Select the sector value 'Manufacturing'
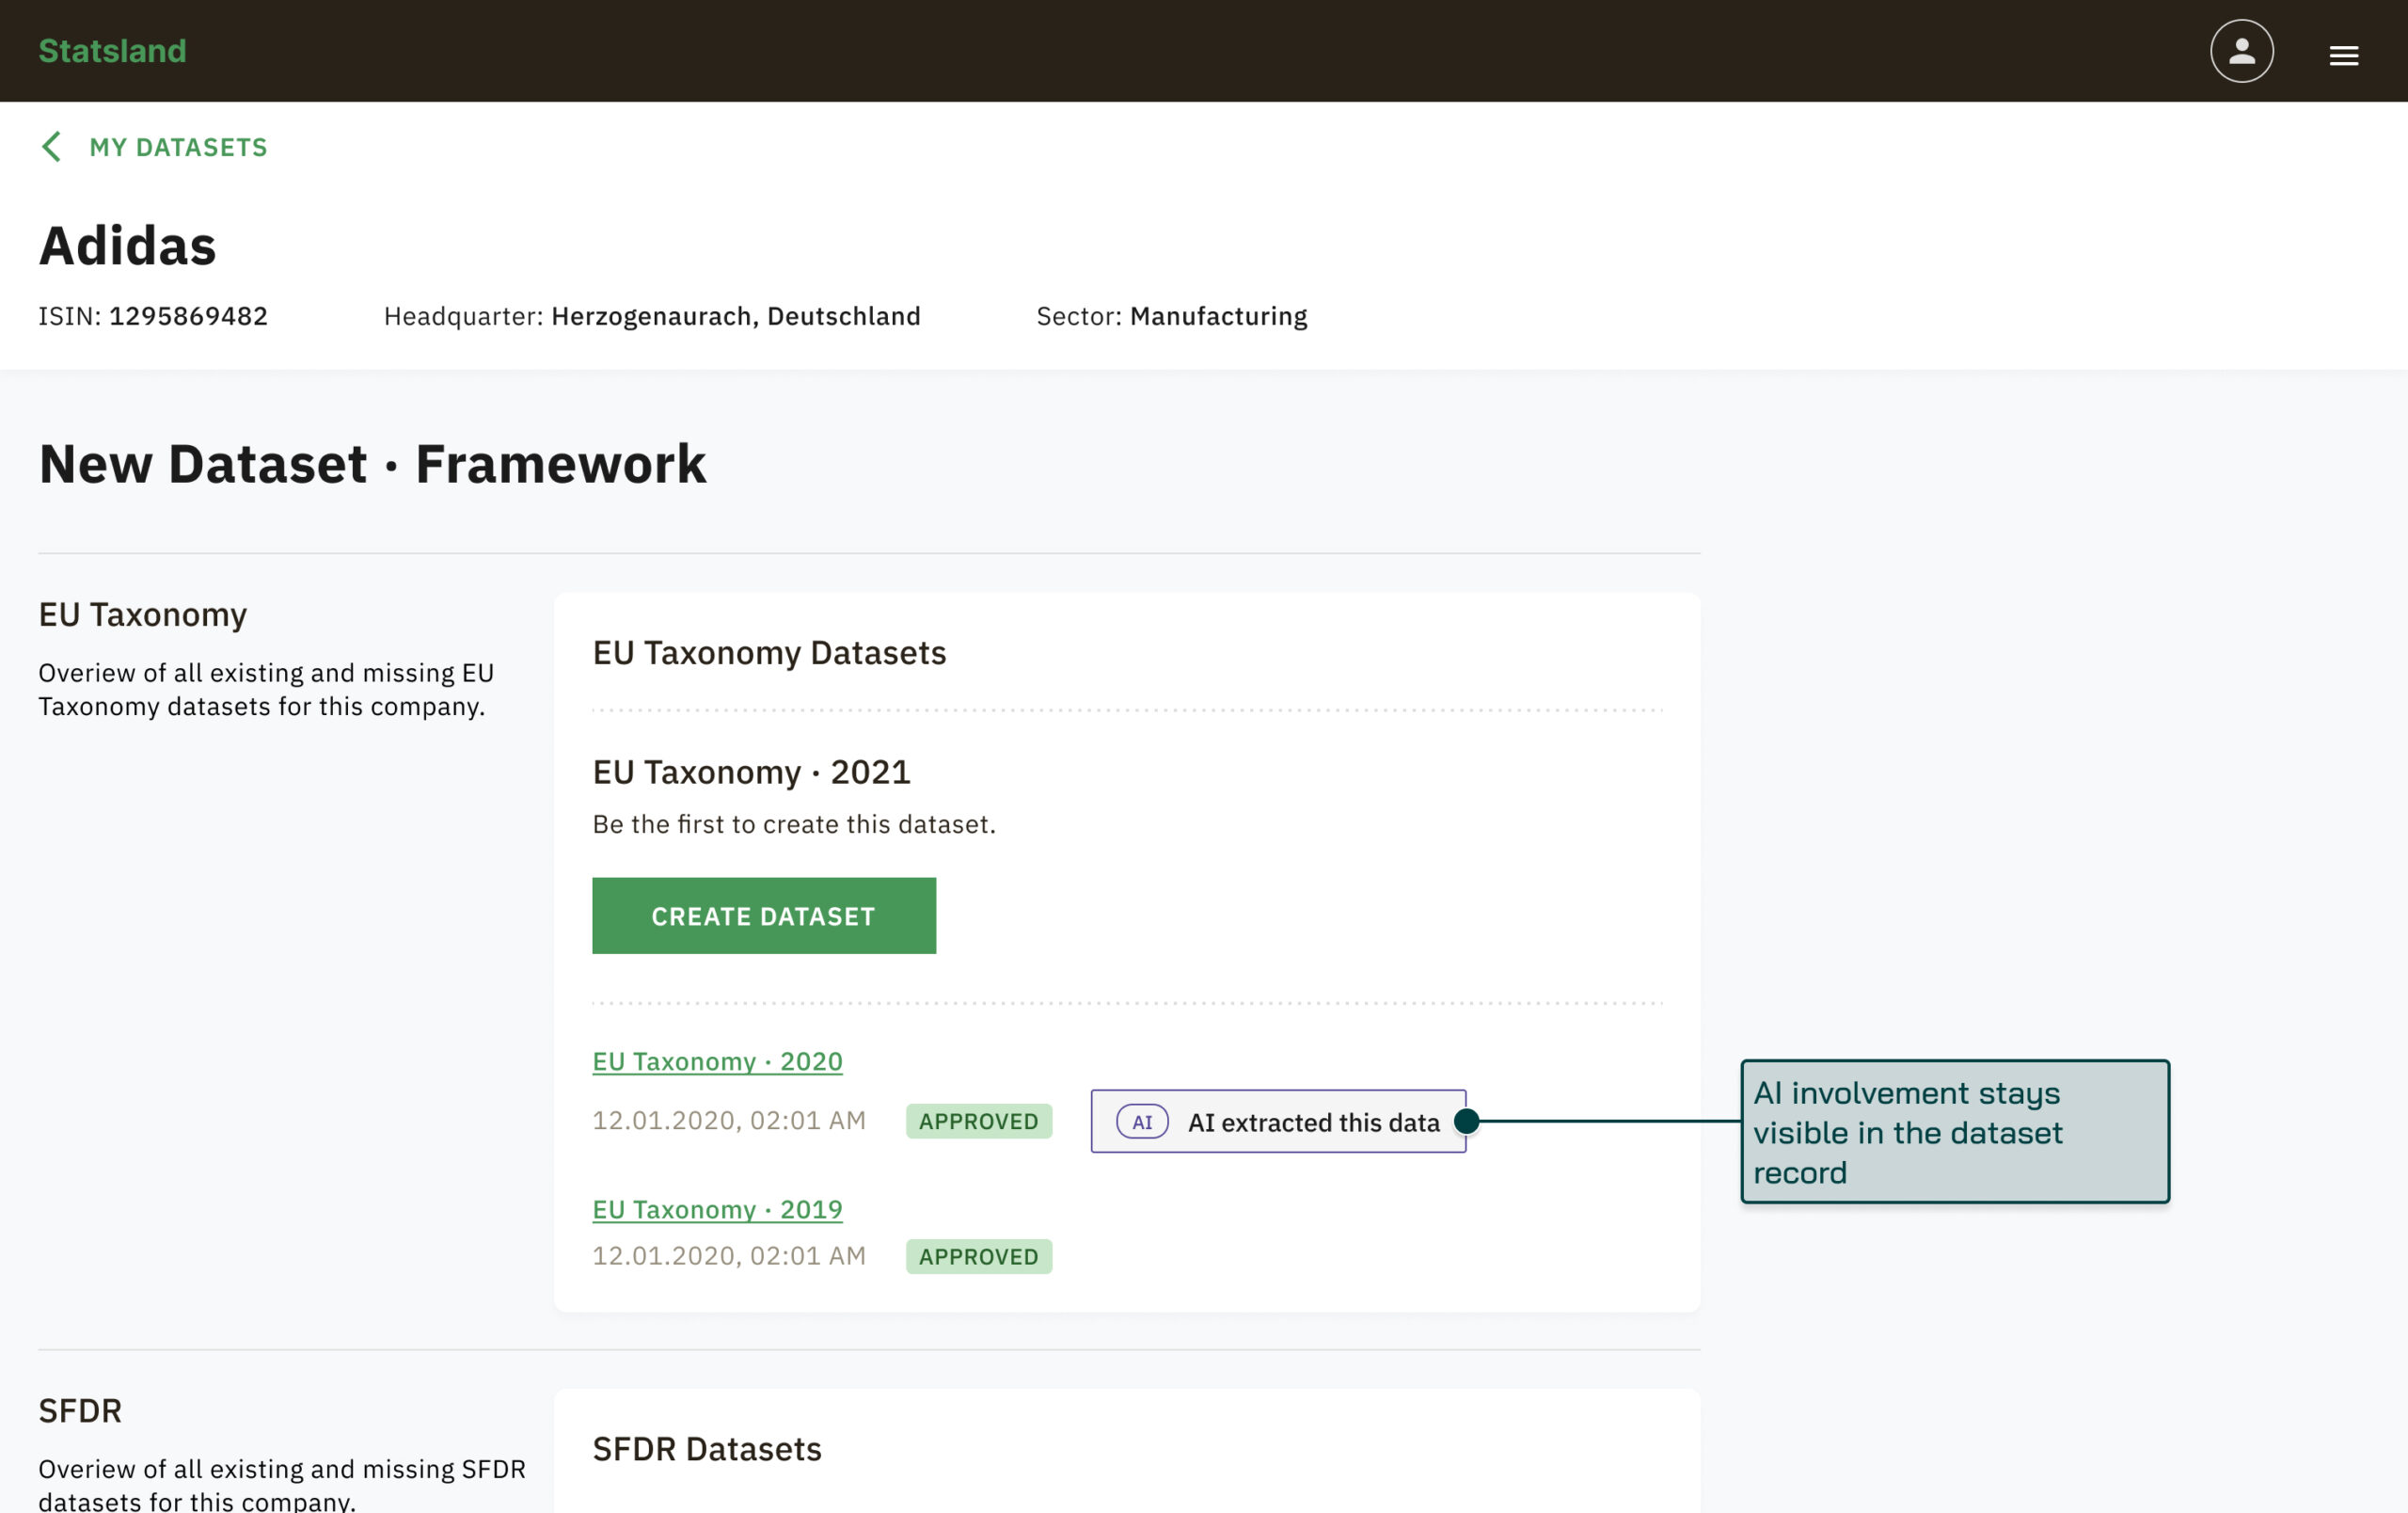 point(1219,316)
